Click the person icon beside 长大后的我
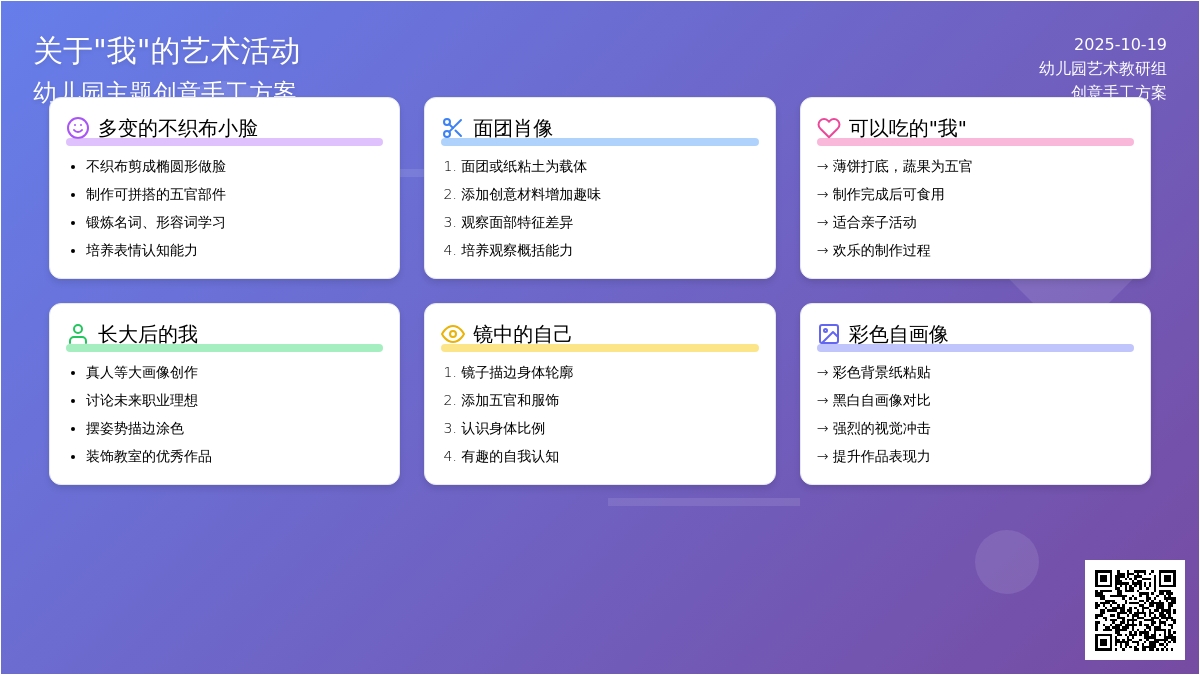 [78, 334]
